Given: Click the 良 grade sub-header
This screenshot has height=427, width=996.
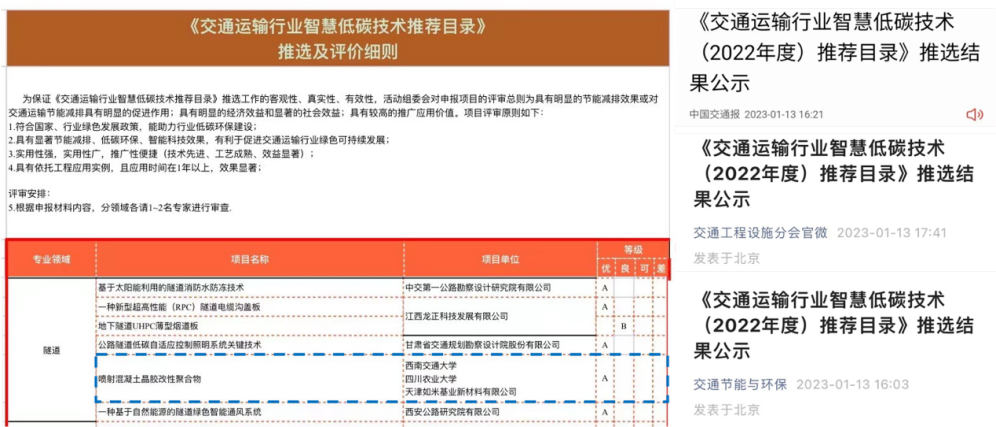Looking at the screenshot, I should click(624, 268).
